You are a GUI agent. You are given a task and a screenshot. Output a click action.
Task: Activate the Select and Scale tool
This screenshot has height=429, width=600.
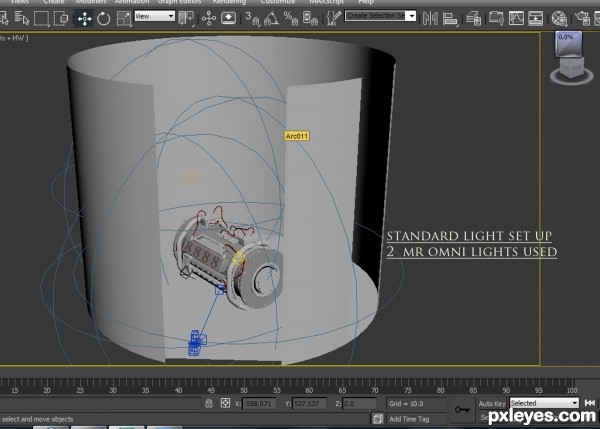coord(124,18)
